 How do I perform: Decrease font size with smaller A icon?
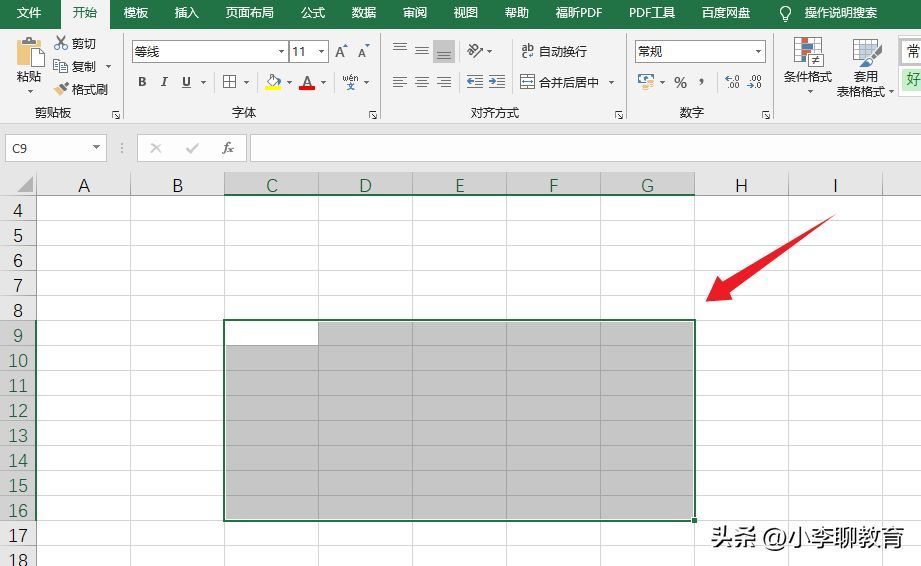pyautogui.click(x=364, y=51)
